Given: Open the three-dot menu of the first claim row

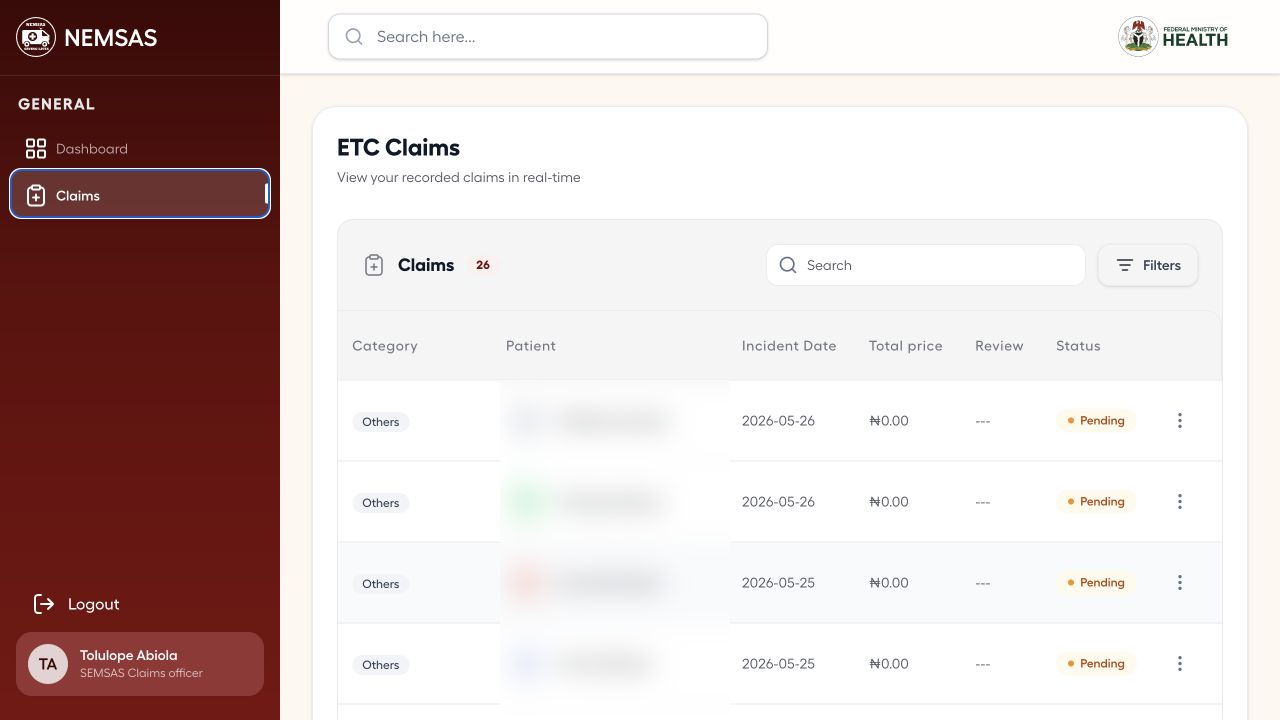Looking at the screenshot, I should [x=1180, y=421].
